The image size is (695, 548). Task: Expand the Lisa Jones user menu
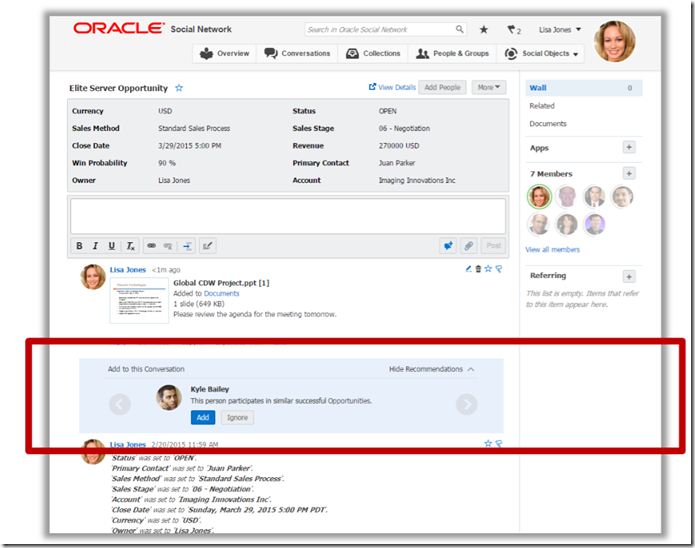(560, 30)
